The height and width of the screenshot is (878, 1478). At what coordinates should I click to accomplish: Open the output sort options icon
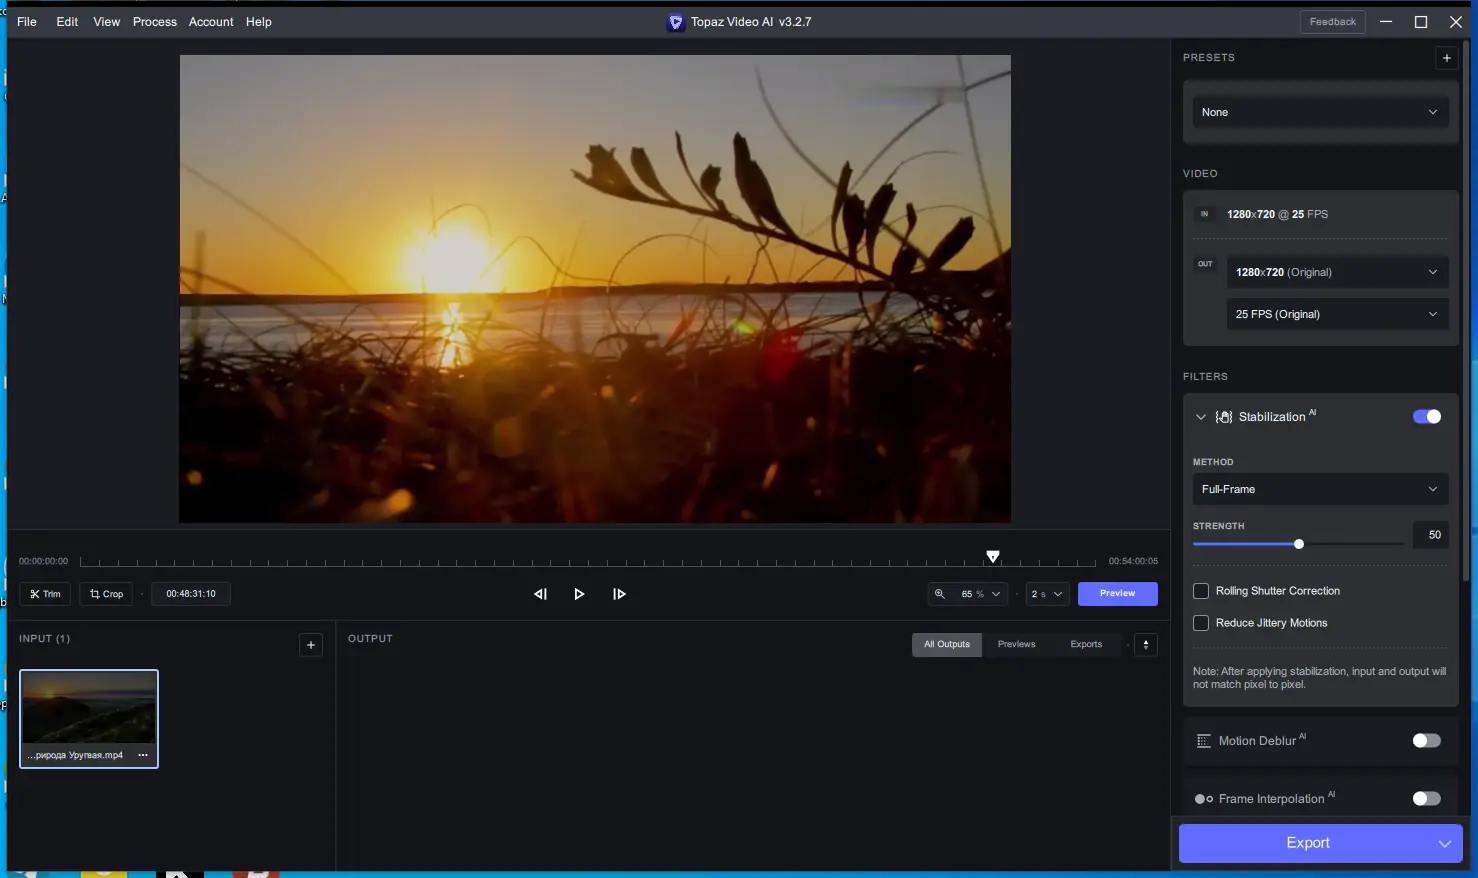(x=1146, y=645)
